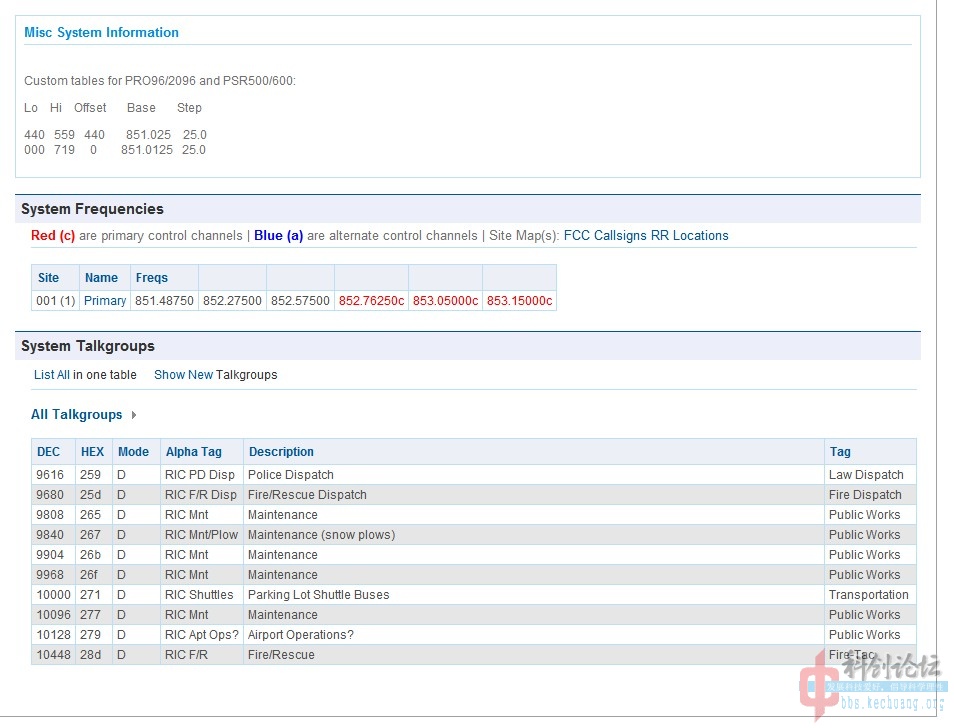This screenshot has height=728, width=954.
Task: Click Parking Lot Shuttle Buses description
Action: tap(318, 595)
